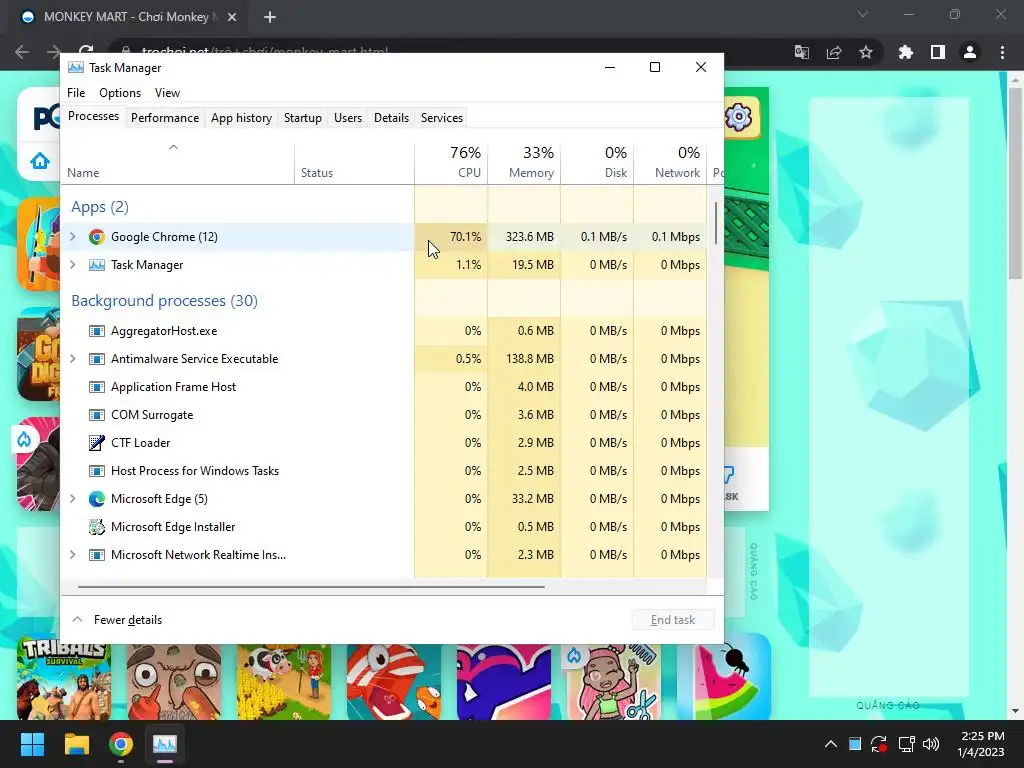
Task: Close the MONKEY MART browser tab
Action: click(232, 17)
